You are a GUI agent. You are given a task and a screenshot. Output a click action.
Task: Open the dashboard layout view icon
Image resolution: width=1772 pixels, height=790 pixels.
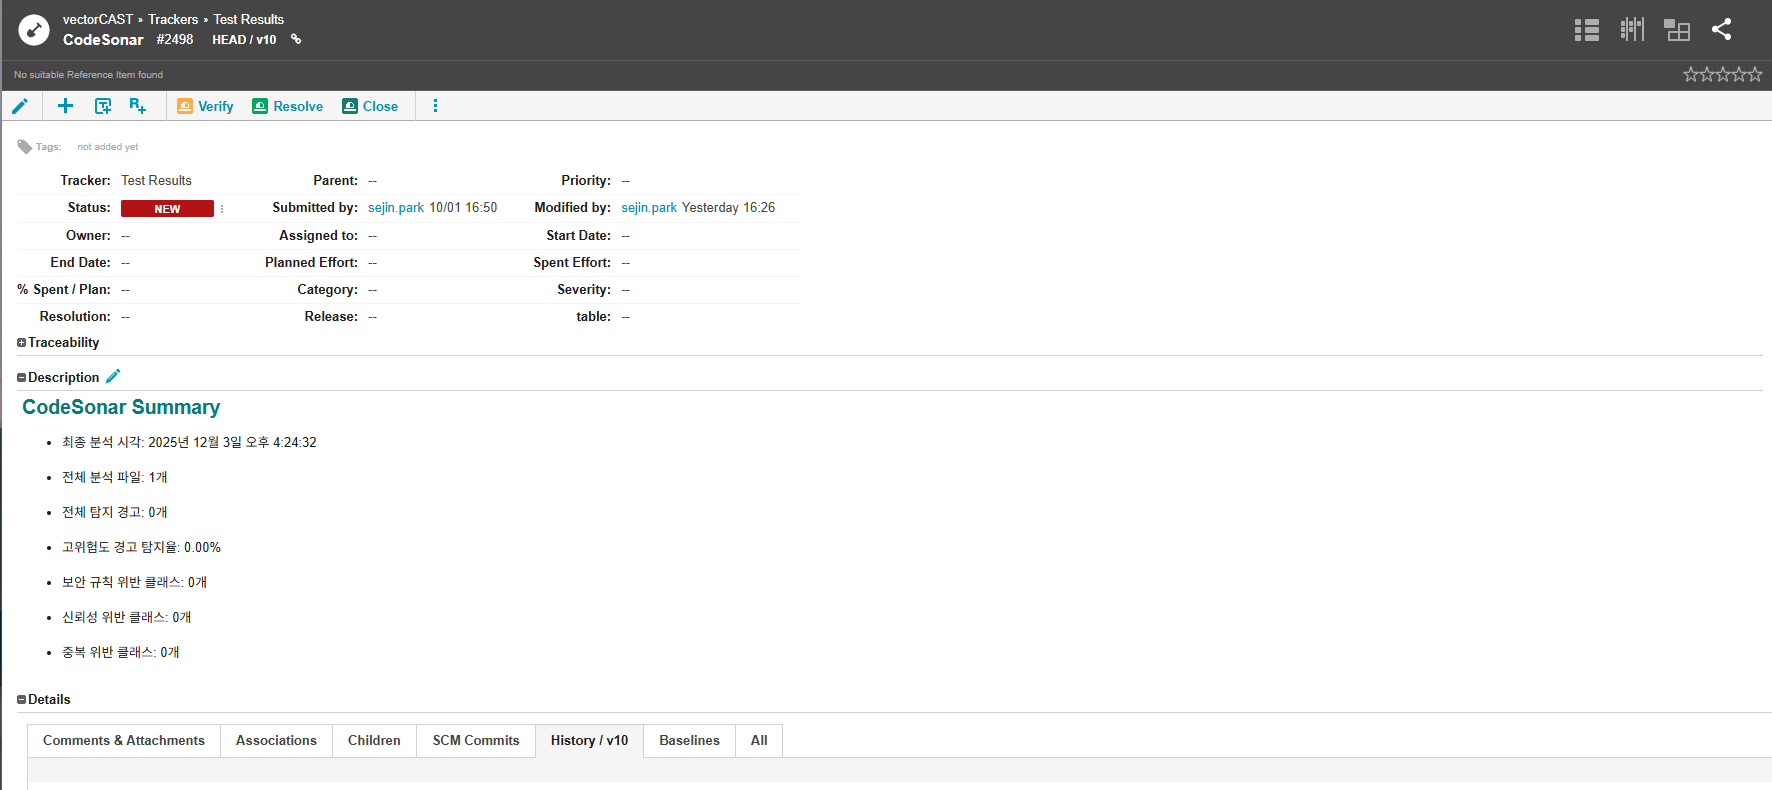pos(1677,30)
